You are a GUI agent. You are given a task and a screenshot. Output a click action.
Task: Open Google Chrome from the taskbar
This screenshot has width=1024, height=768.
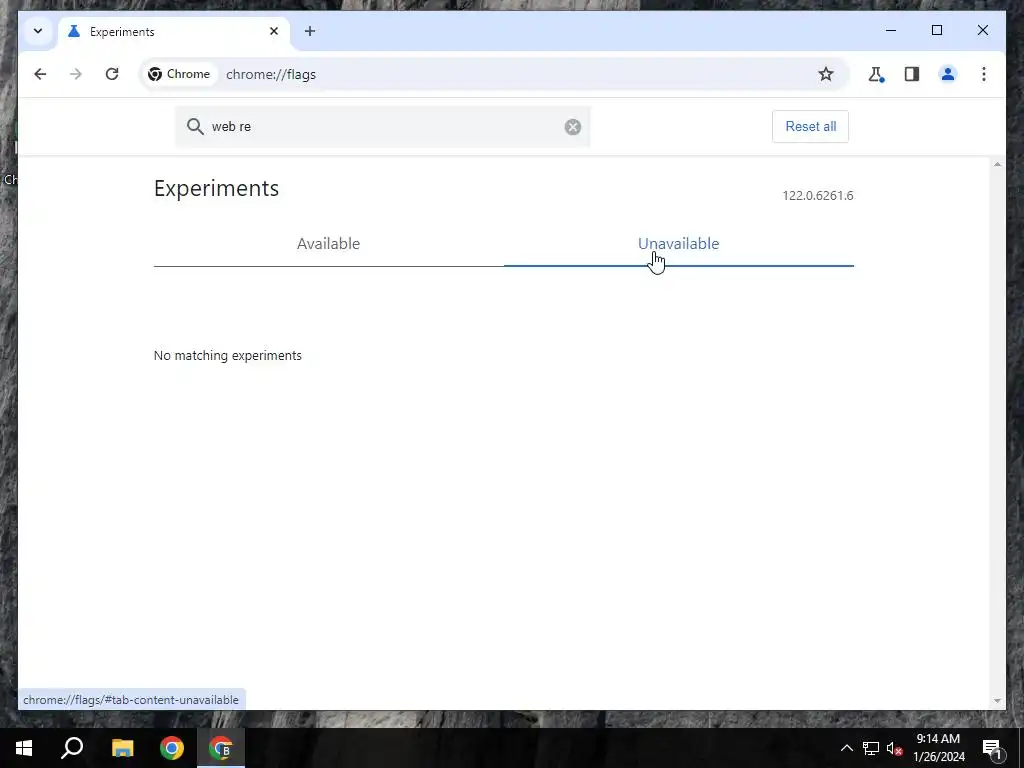click(x=172, y=748)
